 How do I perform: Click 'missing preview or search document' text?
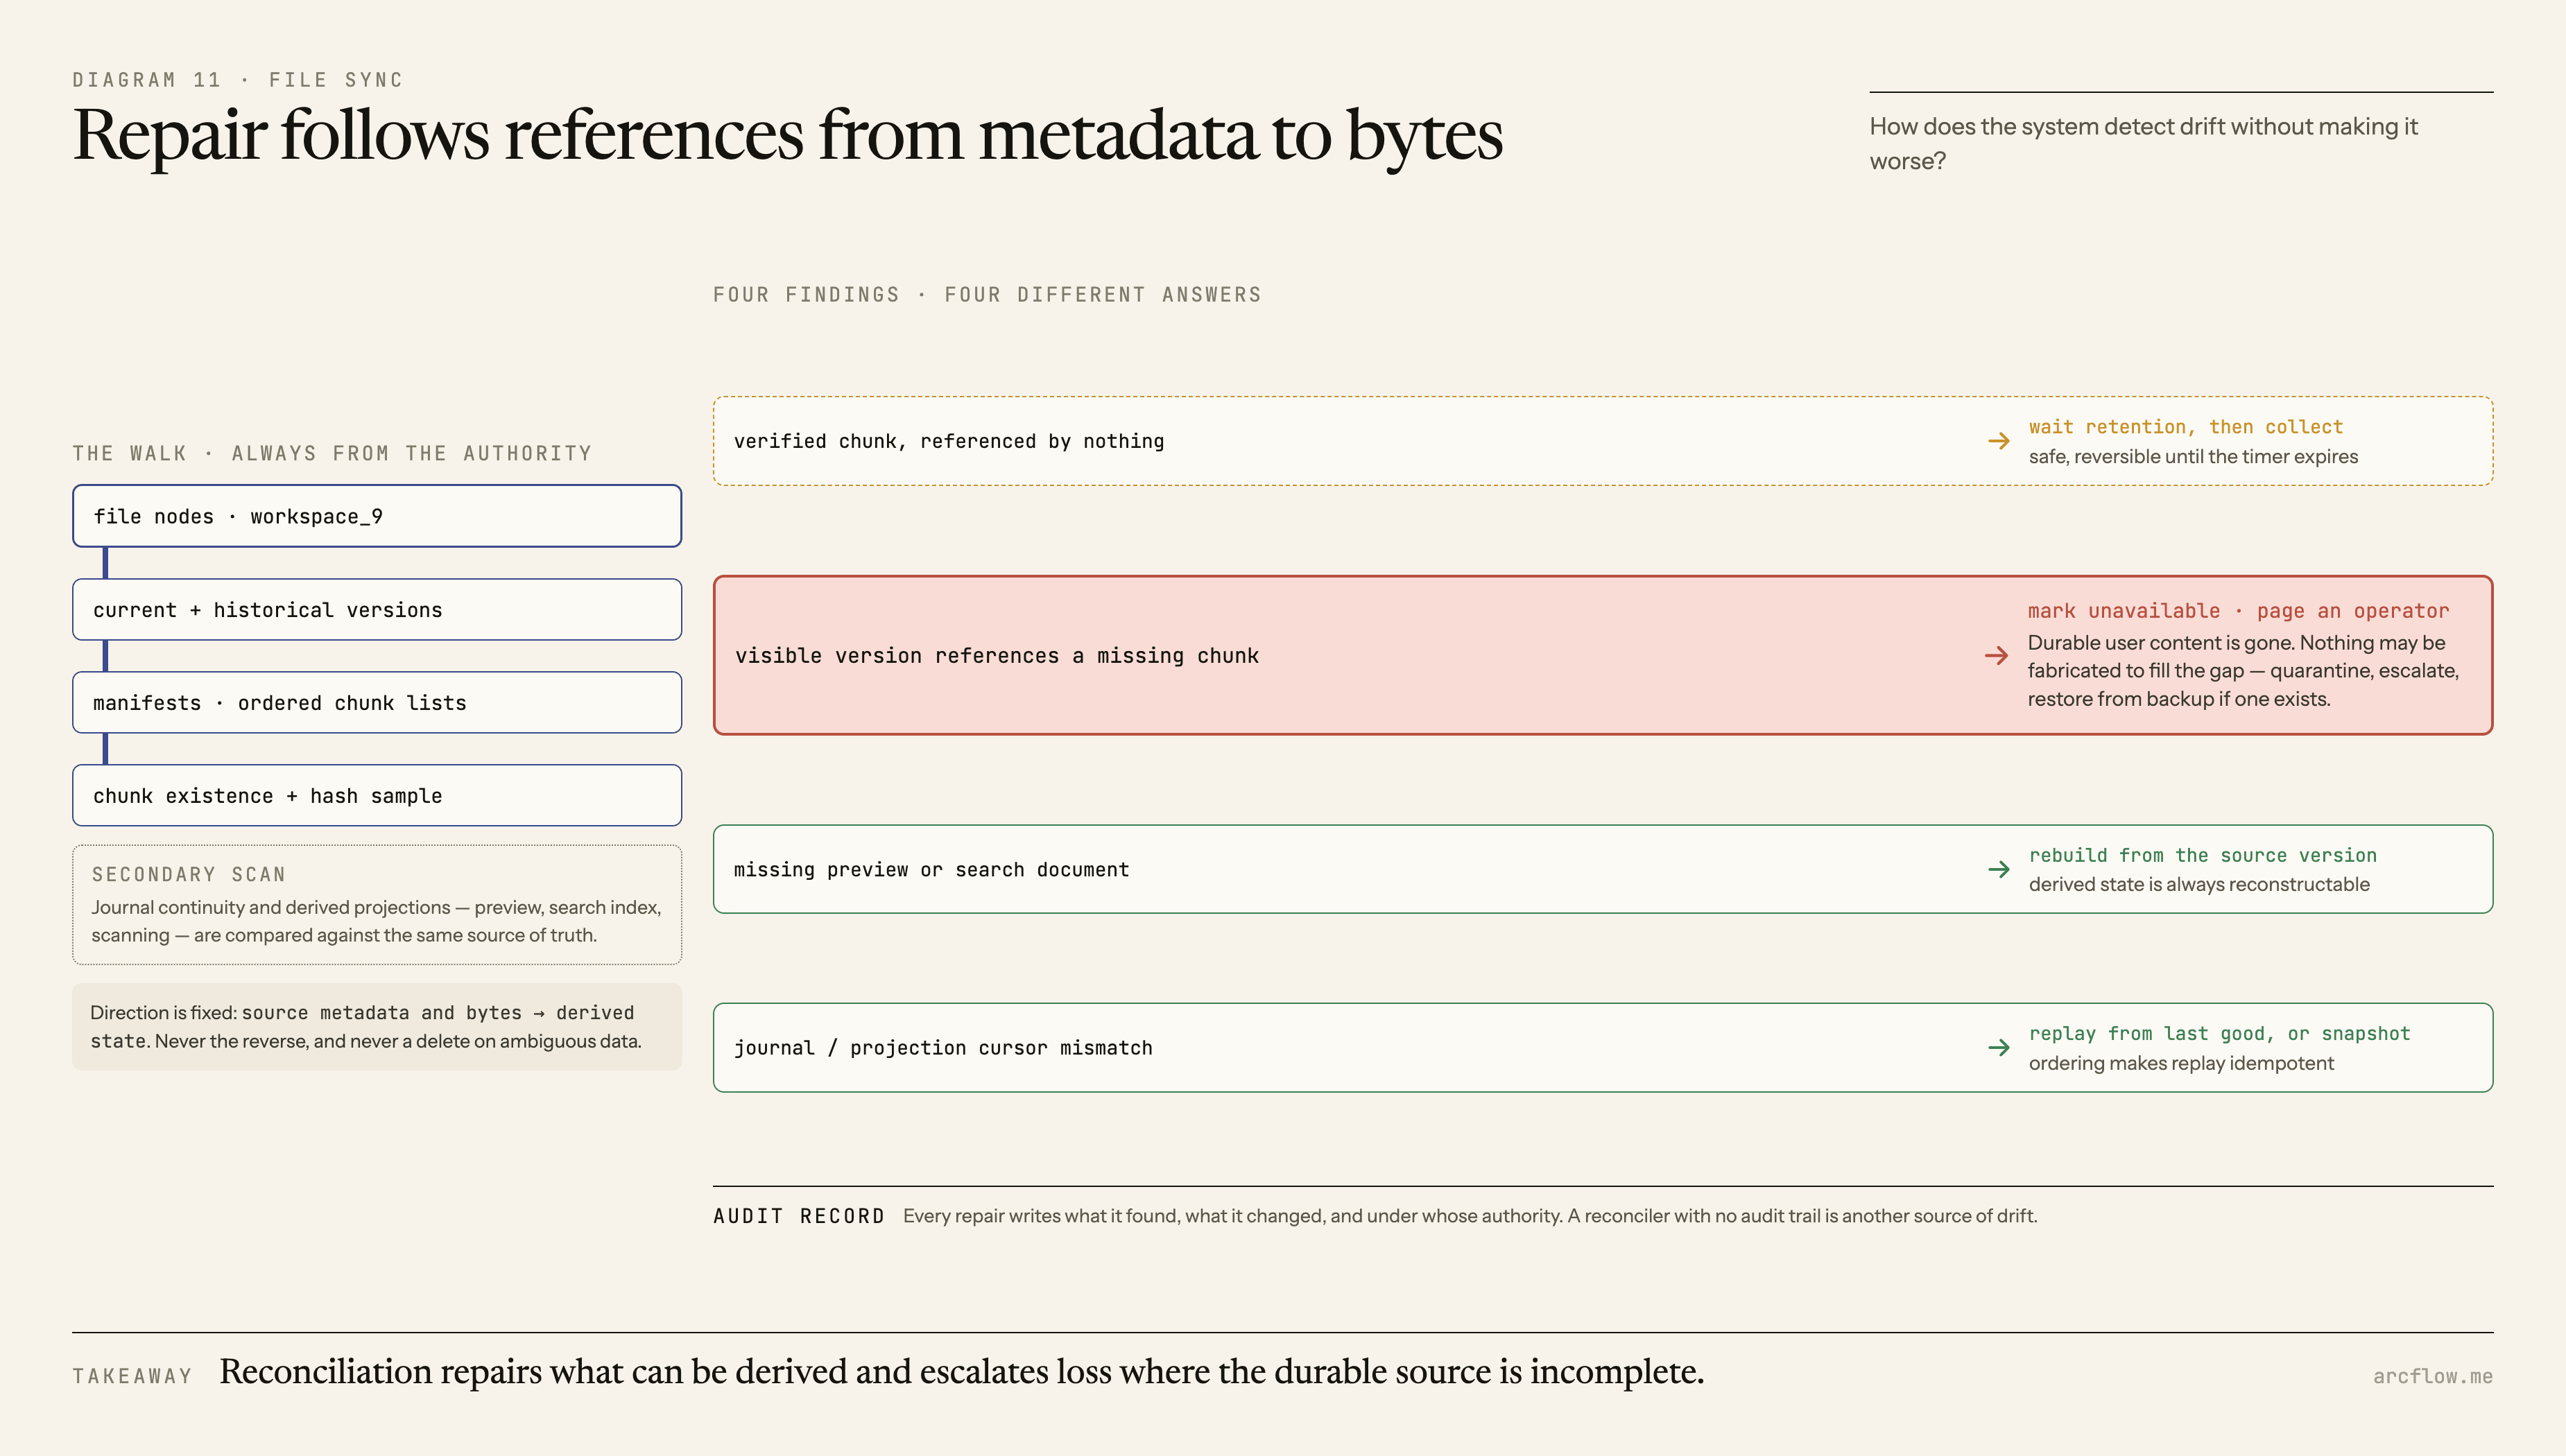coord(931,869)
